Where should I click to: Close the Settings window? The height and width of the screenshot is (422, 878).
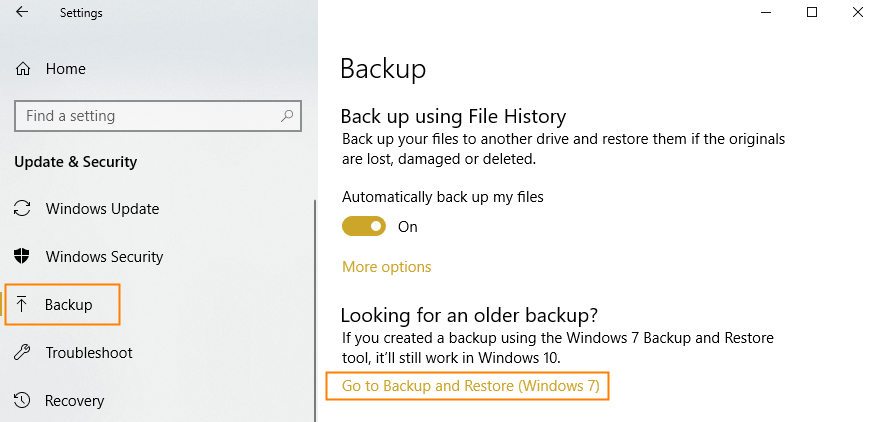point(857,12)
